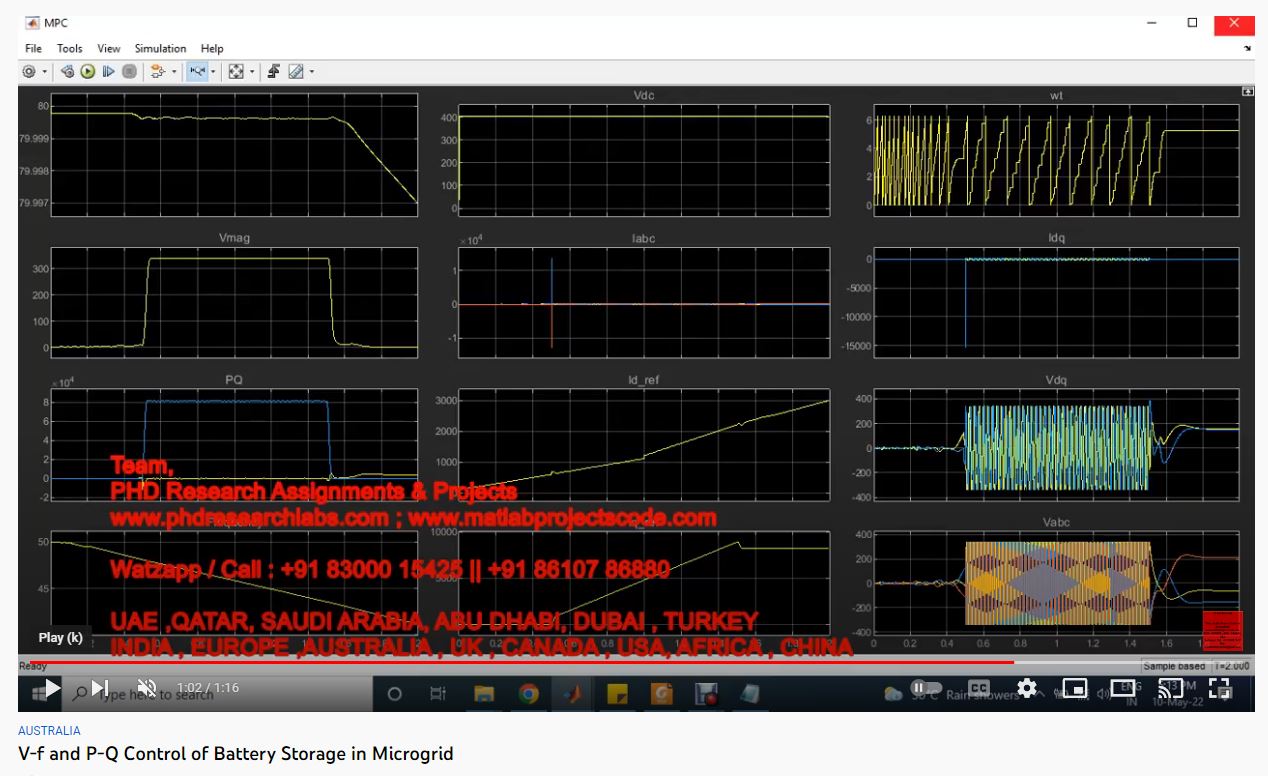
Task: Expand the configuration gear dropdown arrow
Action: coord(44,72)
